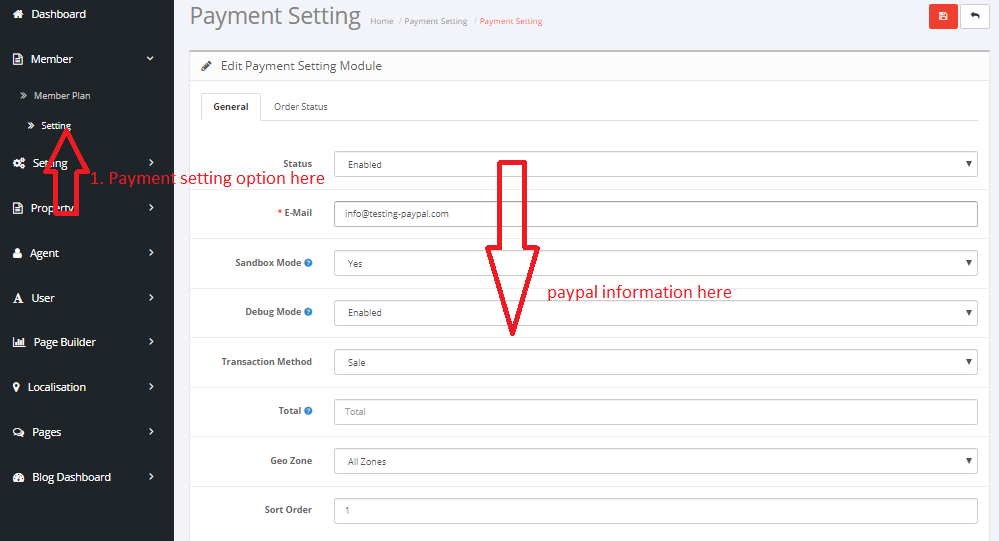Click the Sandbox Mode help icon
The image size is (999, 541).
point(308,263)
